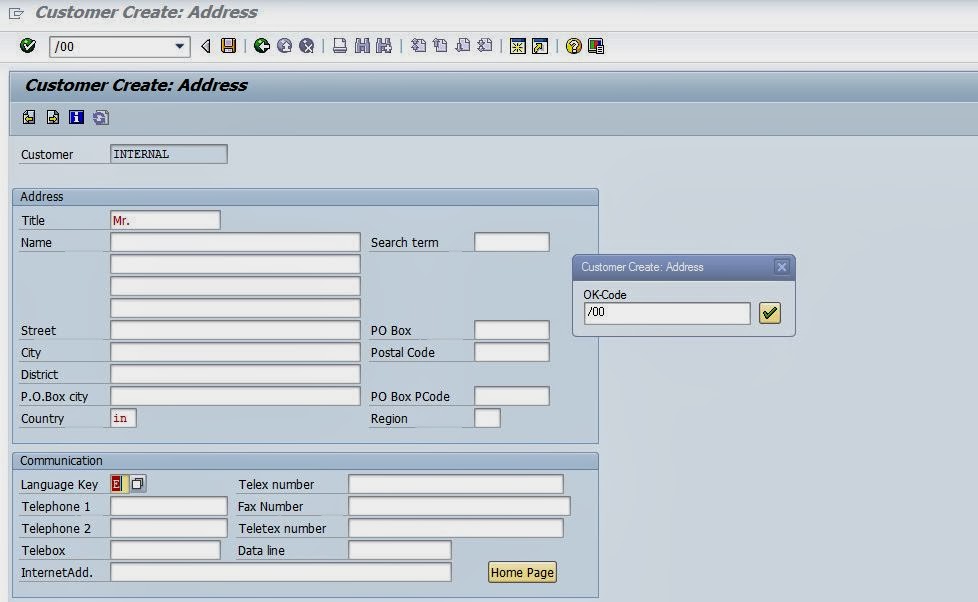Image resolution: width=978 pixels, height=602 pixels.
Task: Click into the Street field
Action: [x=235, y=330]
